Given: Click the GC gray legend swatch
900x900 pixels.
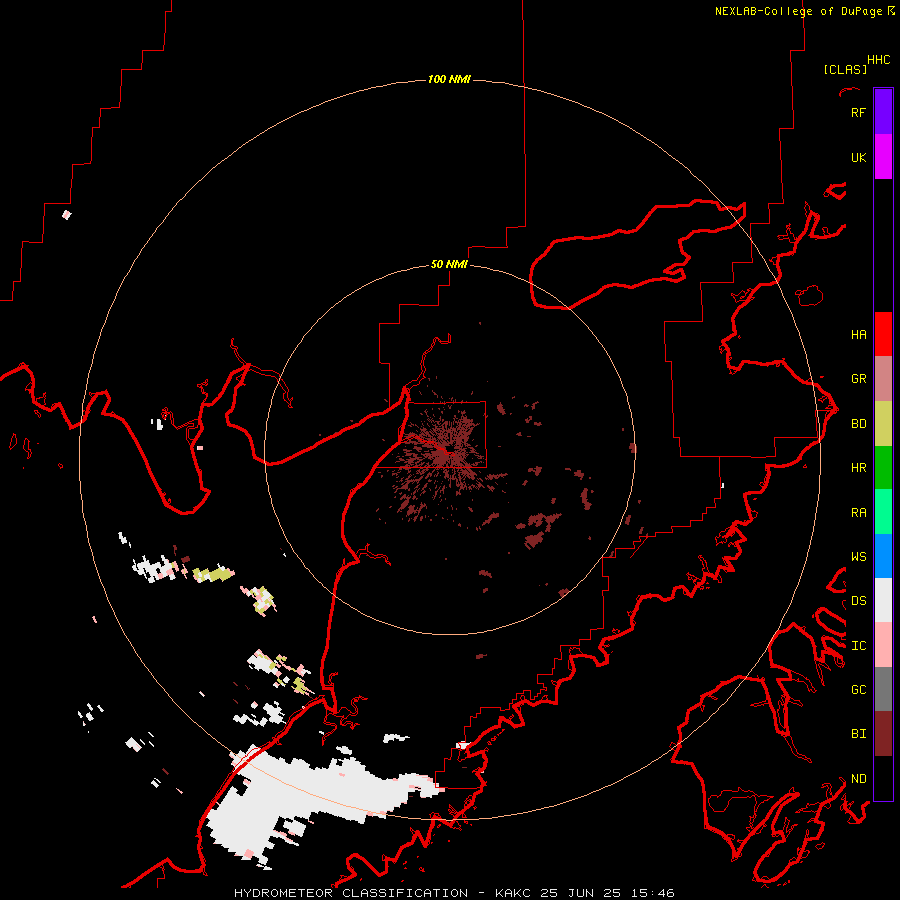Looking at the screenshot, I should [x=883, y=689].
